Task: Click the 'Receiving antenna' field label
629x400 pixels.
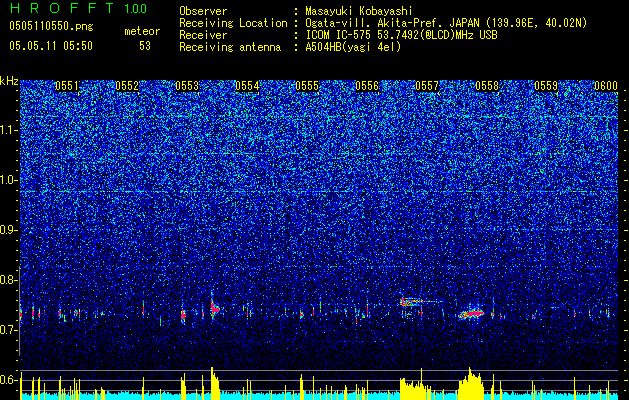Action: 230,47
